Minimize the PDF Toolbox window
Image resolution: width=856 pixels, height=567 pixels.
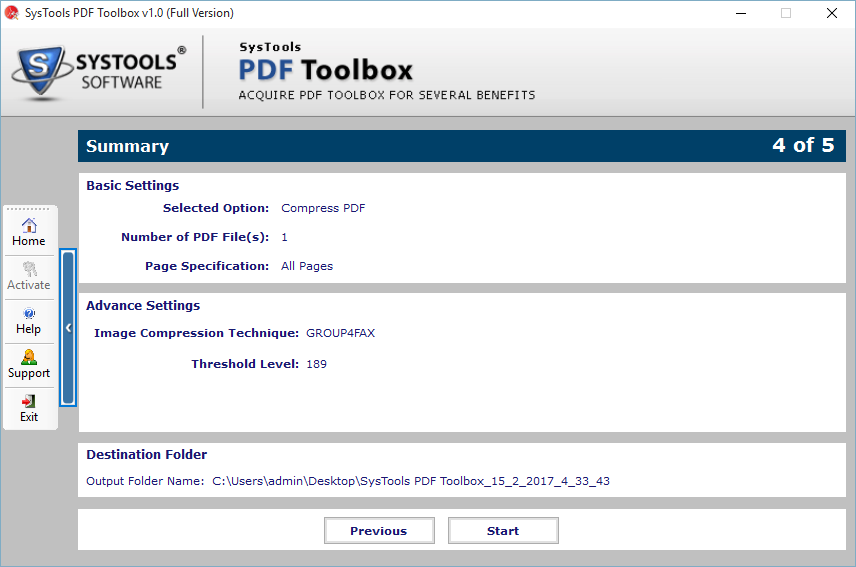[x=741, y=13]
